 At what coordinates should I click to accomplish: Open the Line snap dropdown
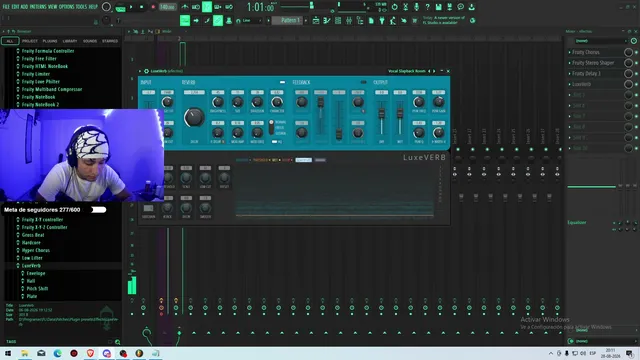tap(249, 20)
